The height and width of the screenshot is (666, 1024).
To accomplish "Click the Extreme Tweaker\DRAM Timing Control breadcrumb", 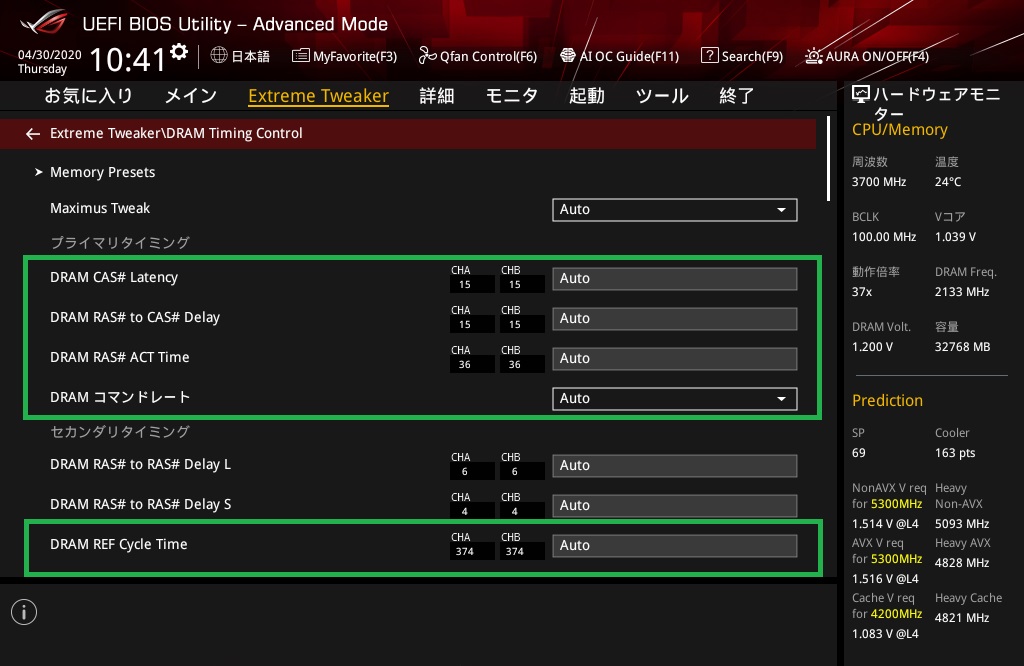I will point(176,133).
